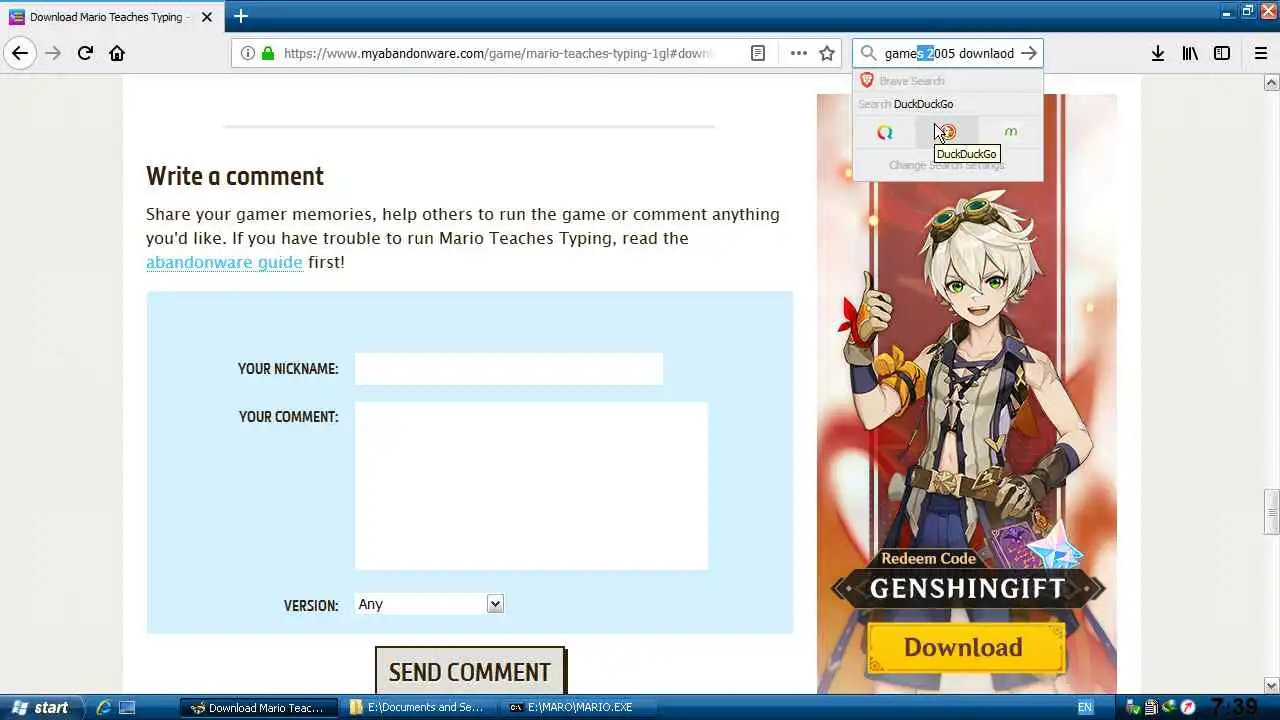Switch to E:\MARO\MARIO.EXE taskbar window
Screen dimensions: 1280x720
coord(580,707)
